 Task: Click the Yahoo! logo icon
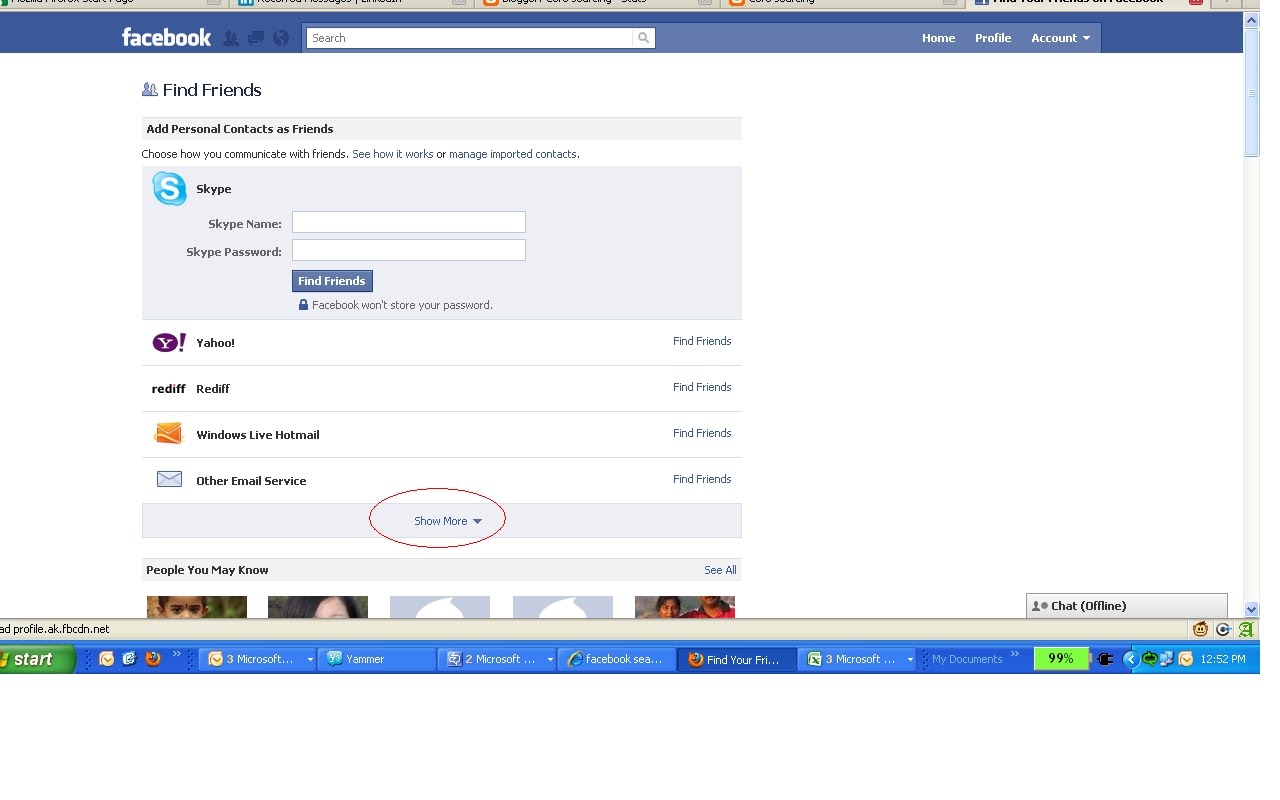[x=169, y=343]
